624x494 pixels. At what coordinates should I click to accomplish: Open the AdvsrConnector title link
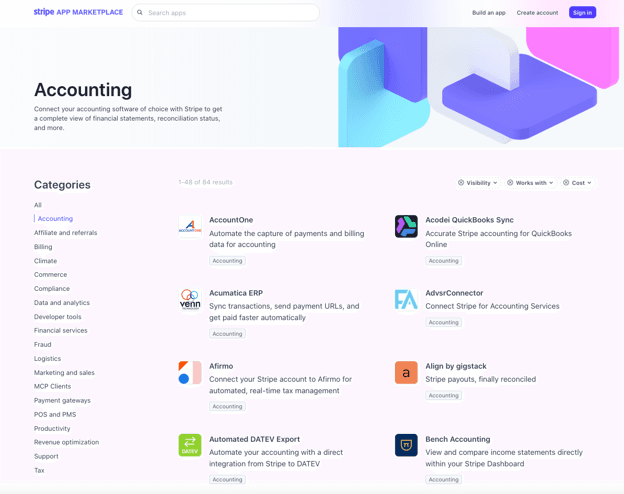tap(454, 293)
